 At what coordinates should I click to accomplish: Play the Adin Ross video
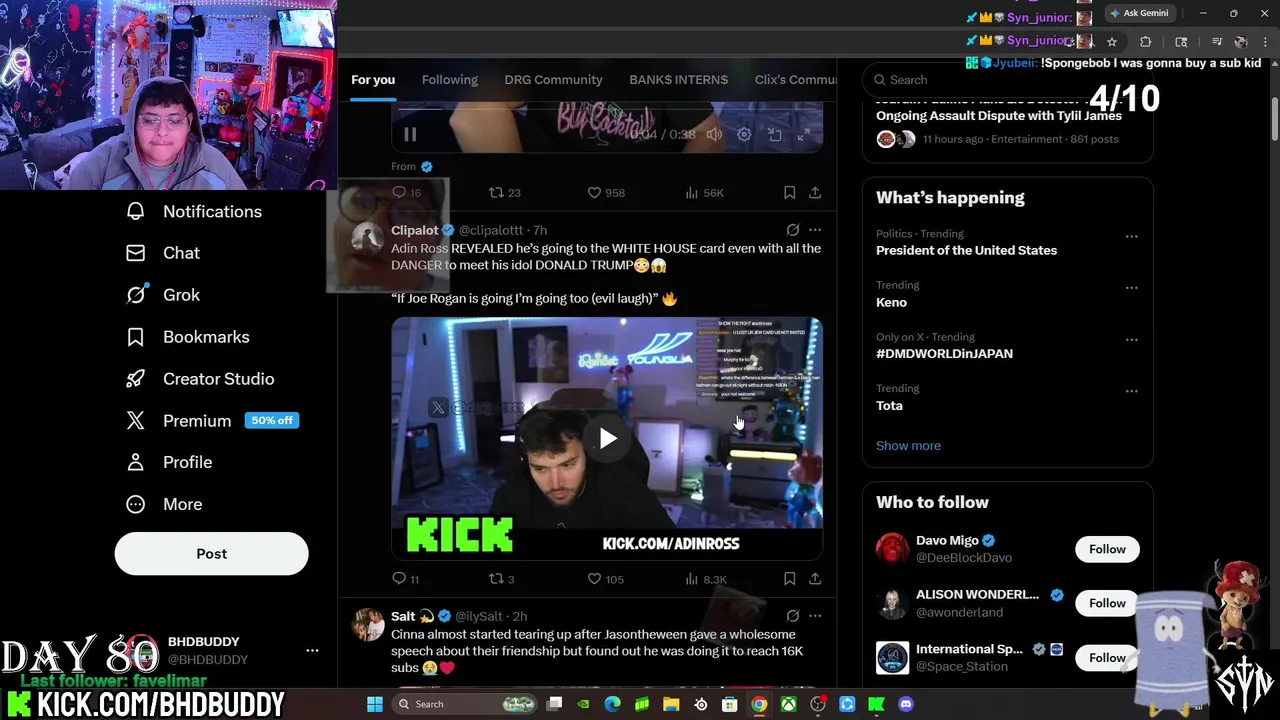(607, 438)
